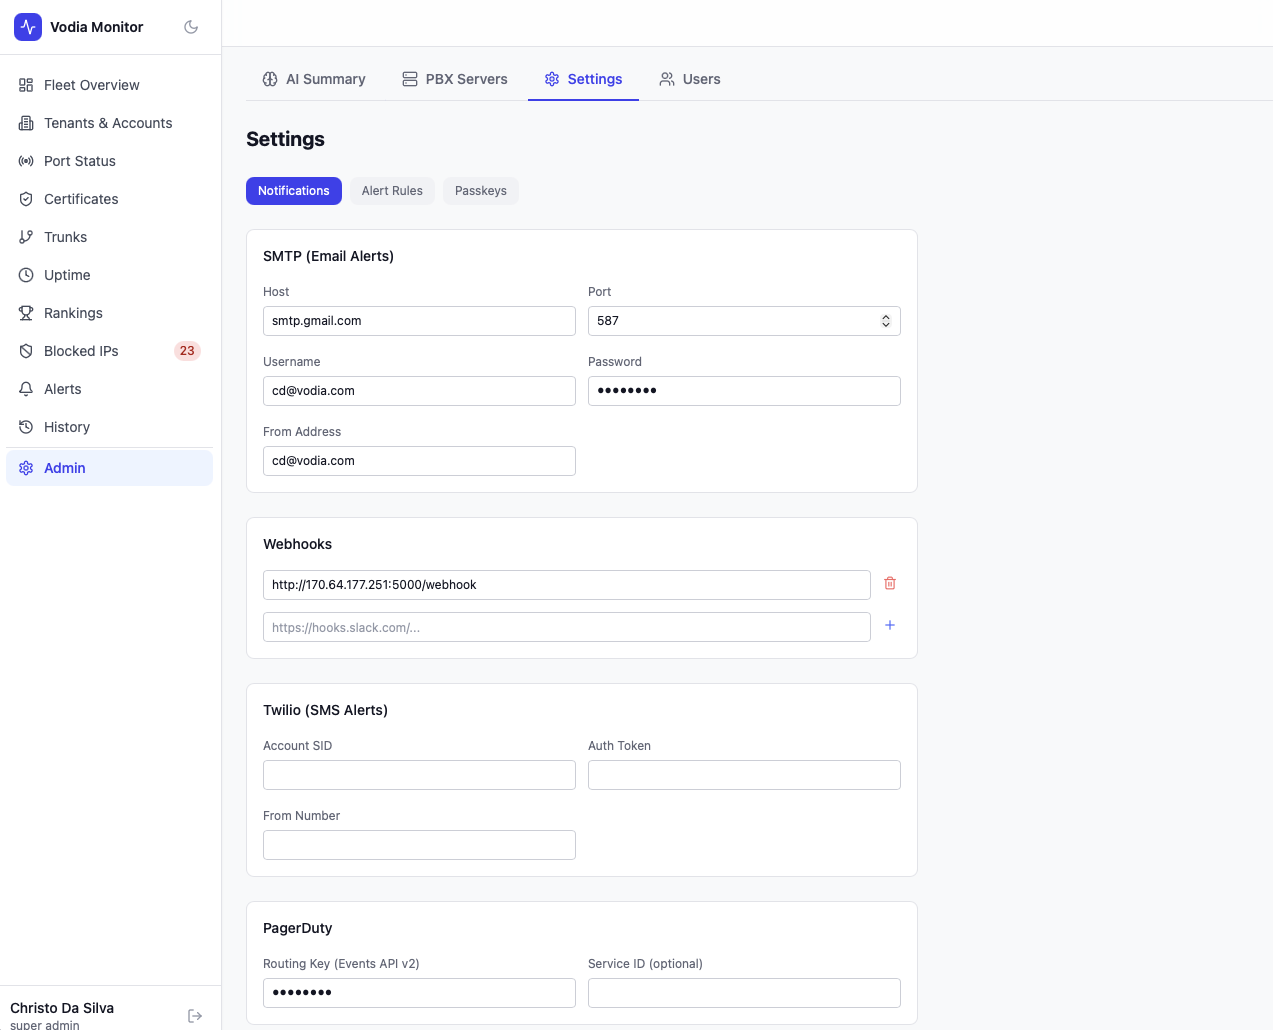Open the AI Summary tab
This screenshot has width=1273, height=1030.
coord(314,79)
